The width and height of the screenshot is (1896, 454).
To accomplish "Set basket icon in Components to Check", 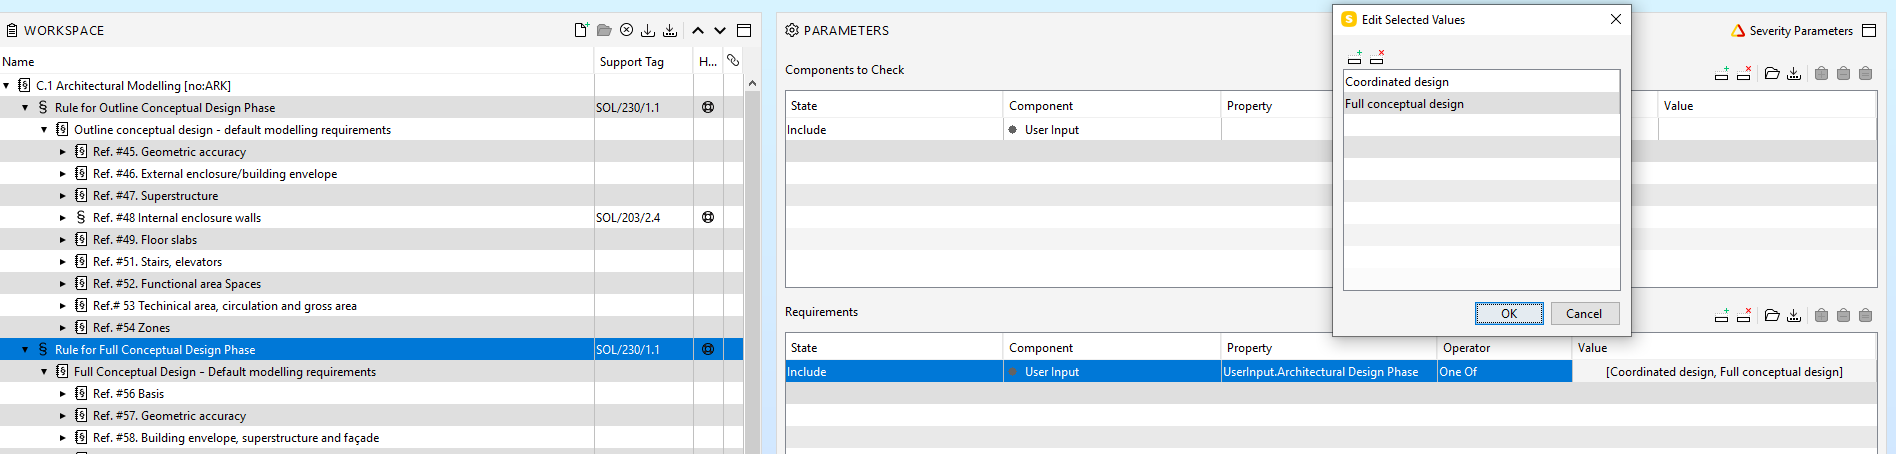I will [x=1865, y=73].
